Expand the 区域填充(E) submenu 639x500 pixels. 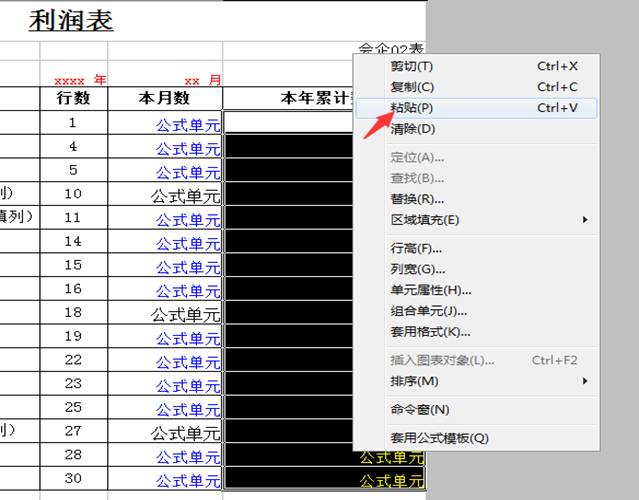tap(424, 220)
